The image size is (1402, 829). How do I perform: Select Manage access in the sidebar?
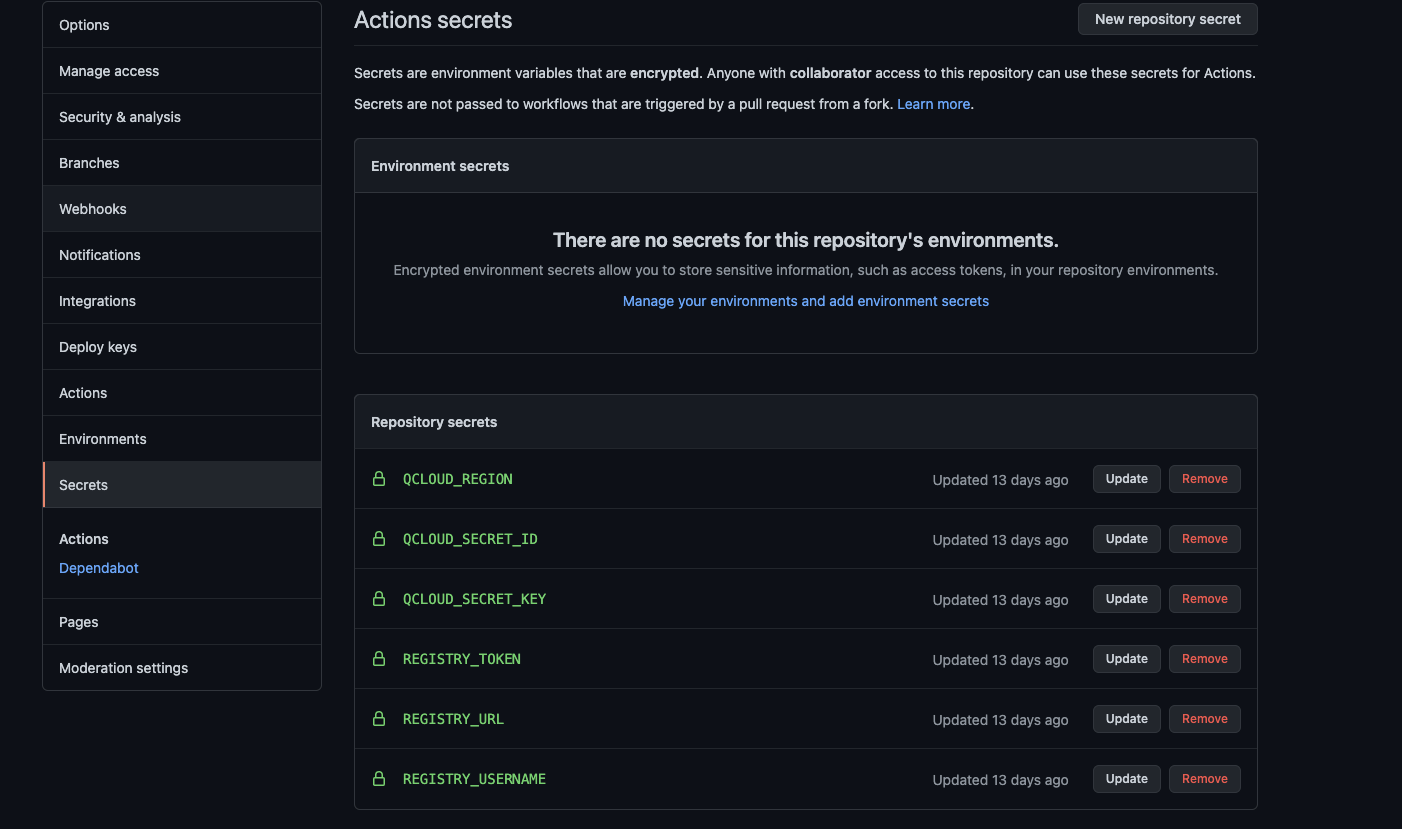109,71
